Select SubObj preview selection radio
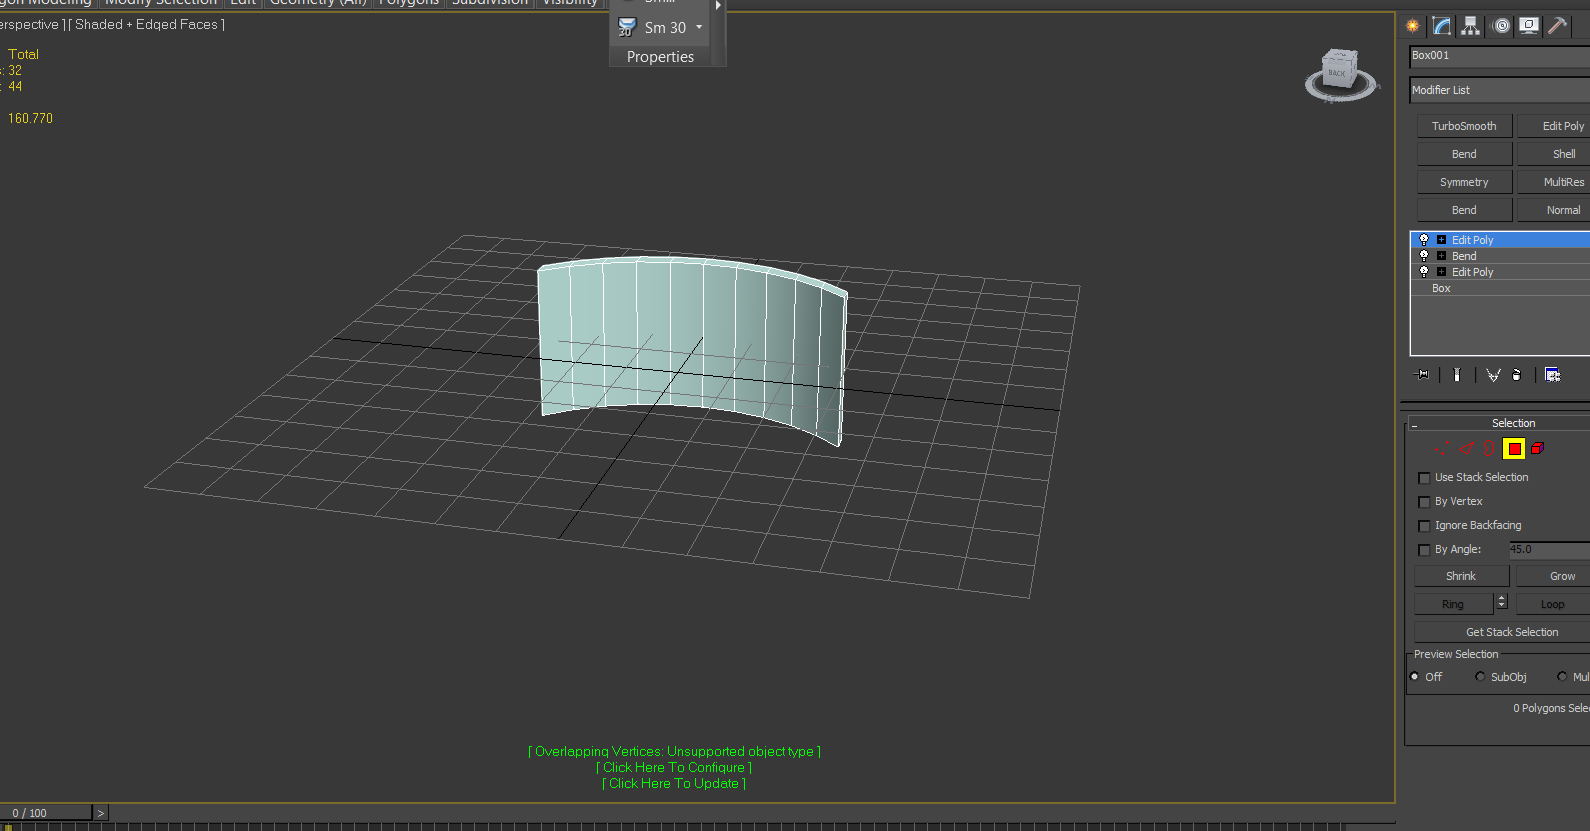 click(x=1480, y=677)
